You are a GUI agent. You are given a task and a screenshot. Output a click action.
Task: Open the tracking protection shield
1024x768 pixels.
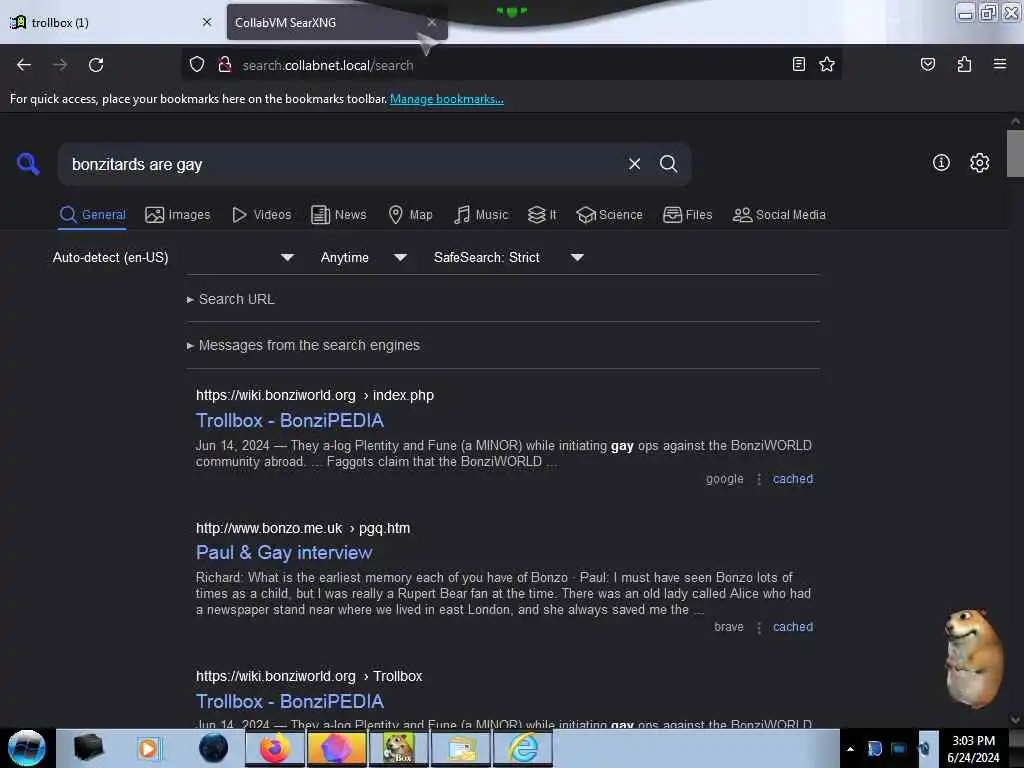pyautogui.click(x=197, y=64)
